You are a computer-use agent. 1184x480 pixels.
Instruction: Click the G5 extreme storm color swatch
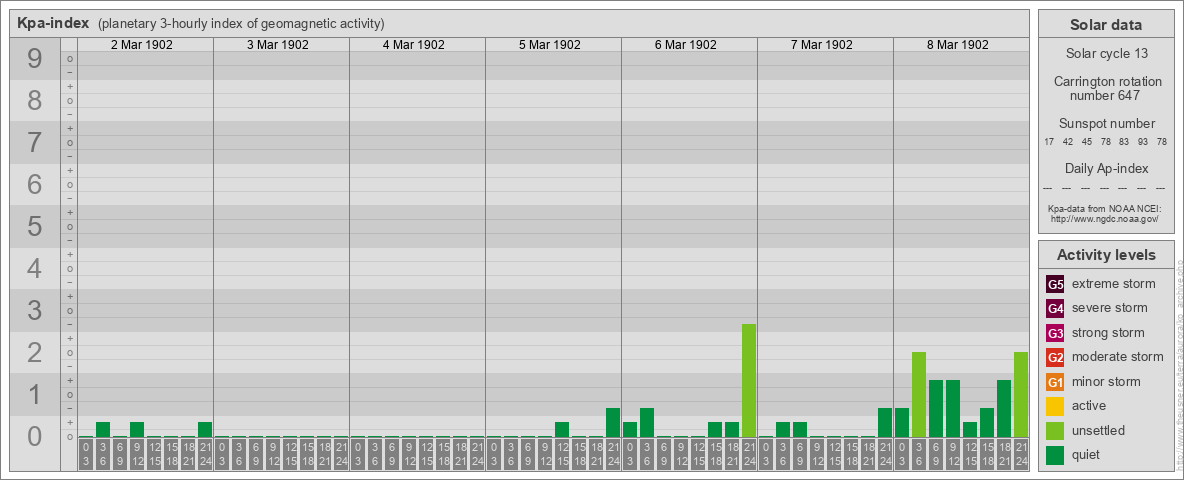pyautogui.click(x=1055, y=285)
